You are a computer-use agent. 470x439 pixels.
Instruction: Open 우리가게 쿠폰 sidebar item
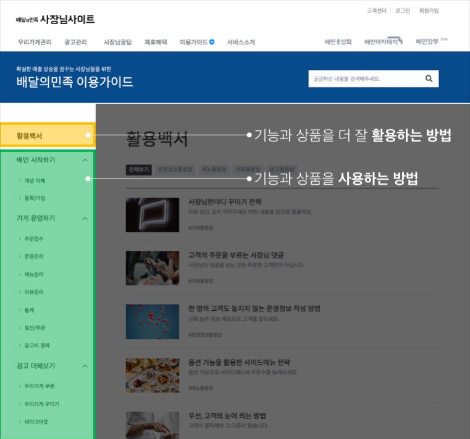[39, 386]
